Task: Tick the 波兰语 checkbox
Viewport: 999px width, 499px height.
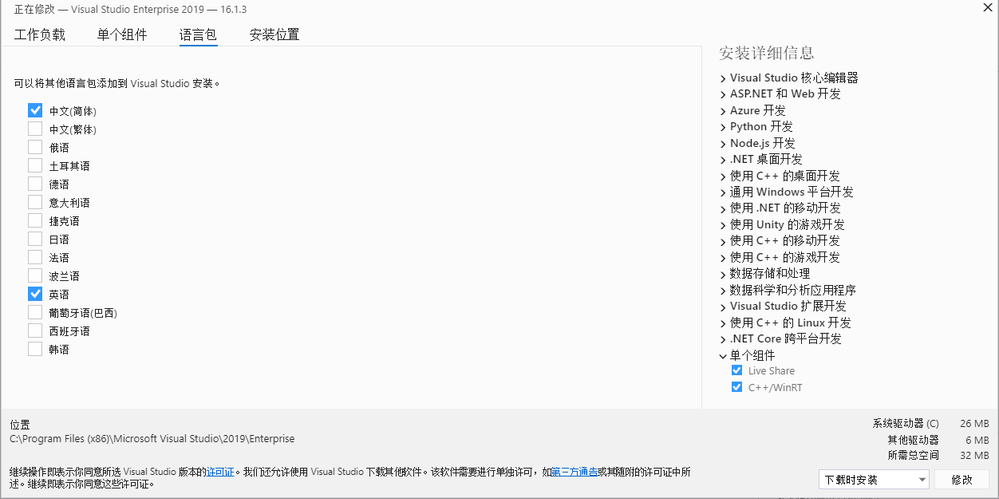Action: (x=35, y=277)
